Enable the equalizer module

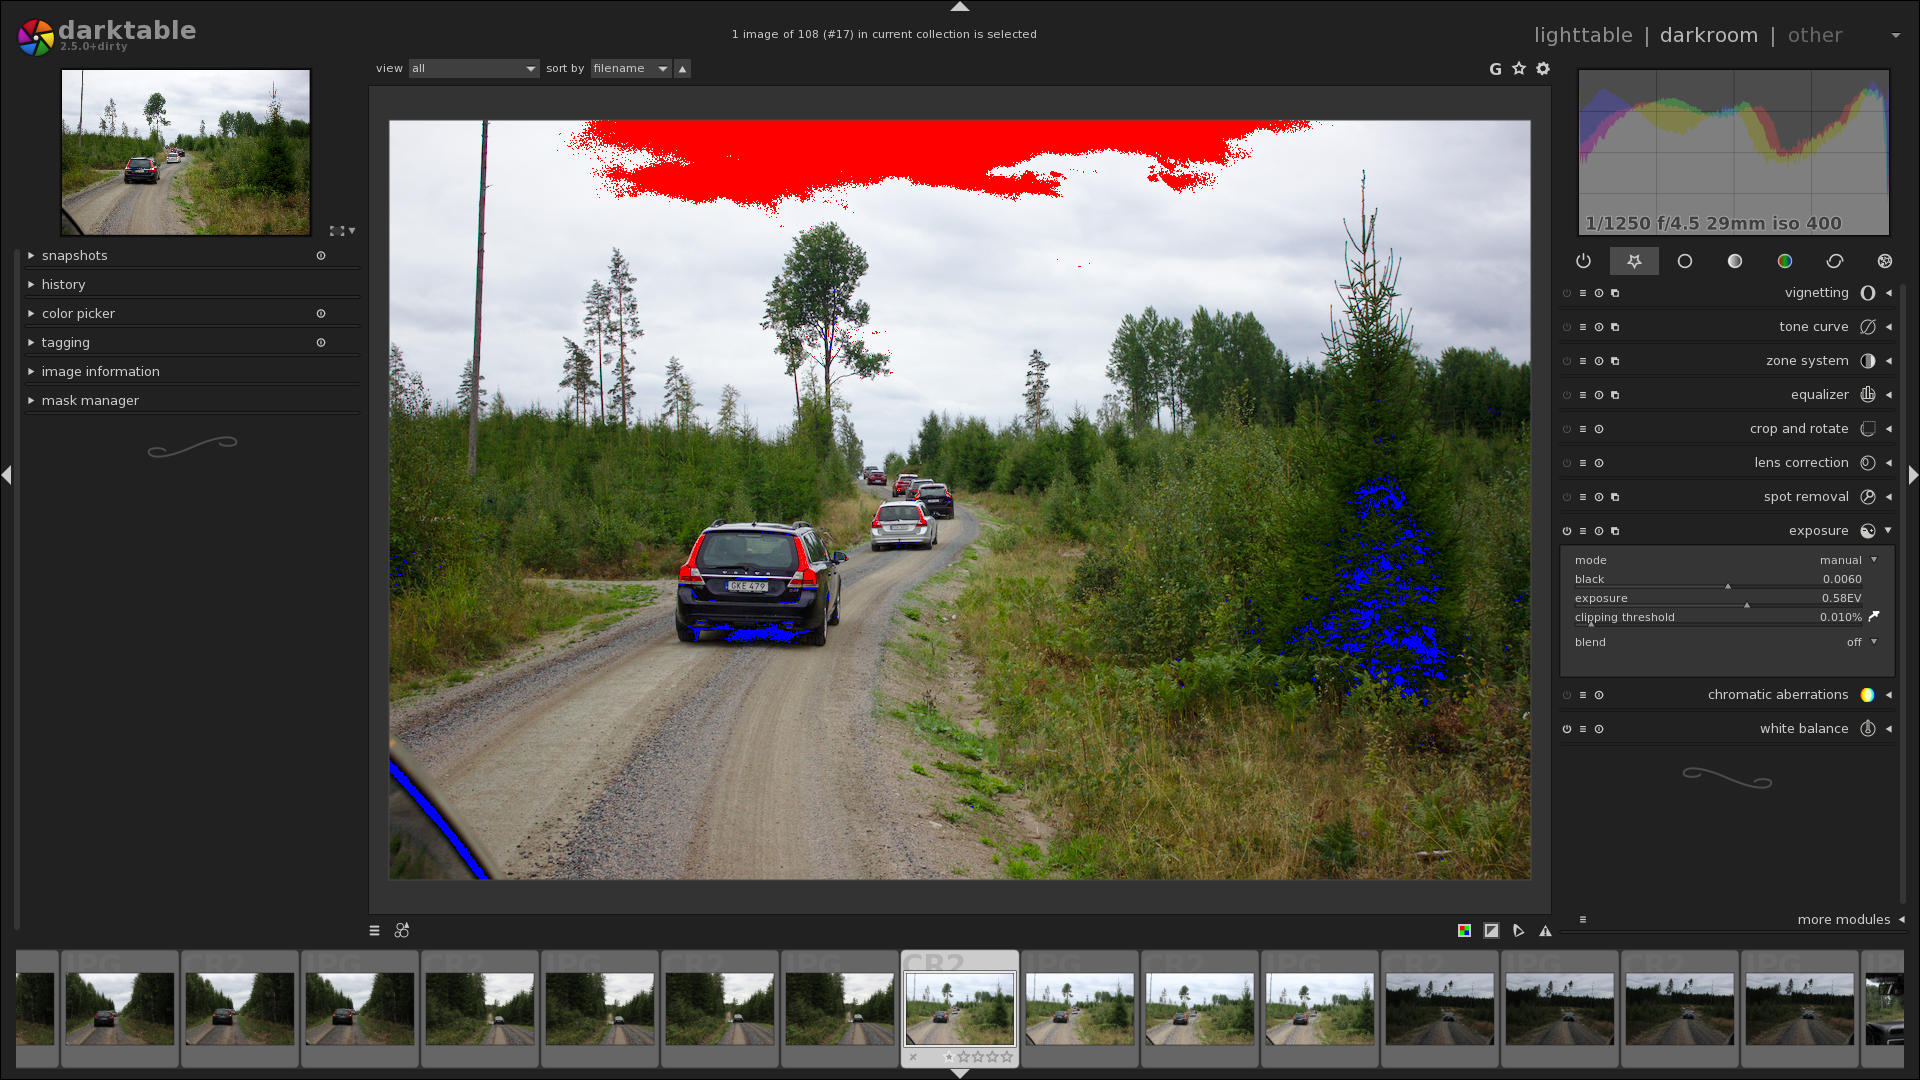tap(1567, 395)
